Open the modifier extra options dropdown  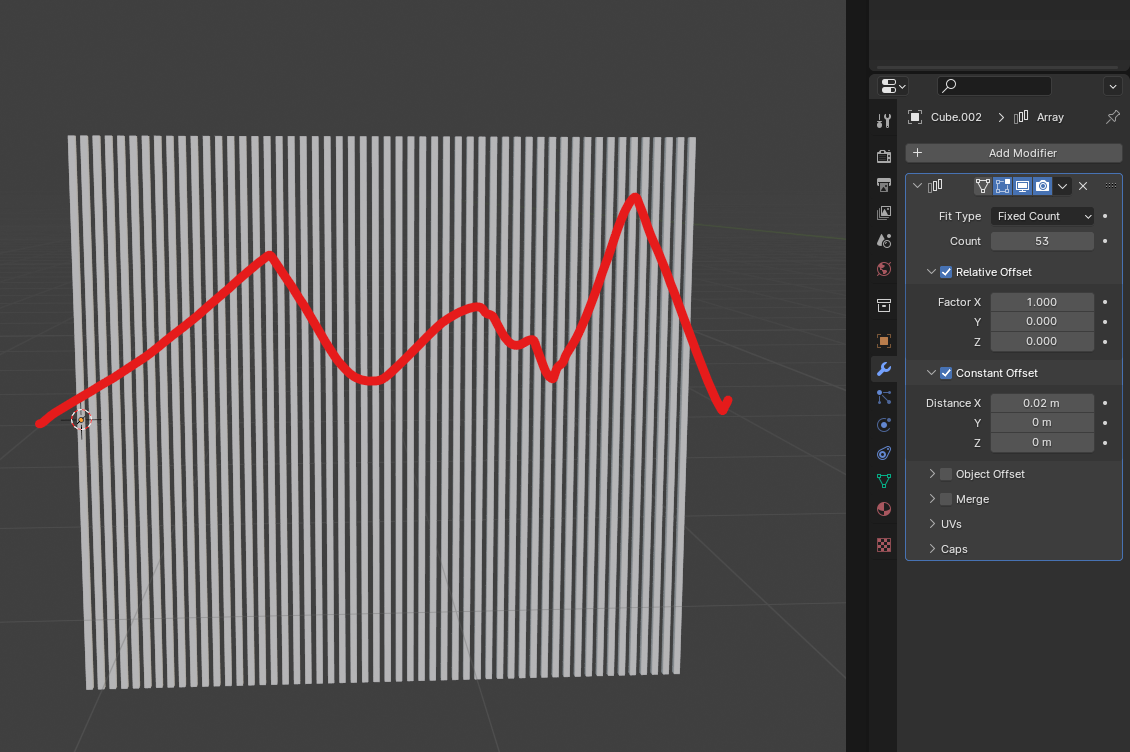click(x=1062, y=186)
